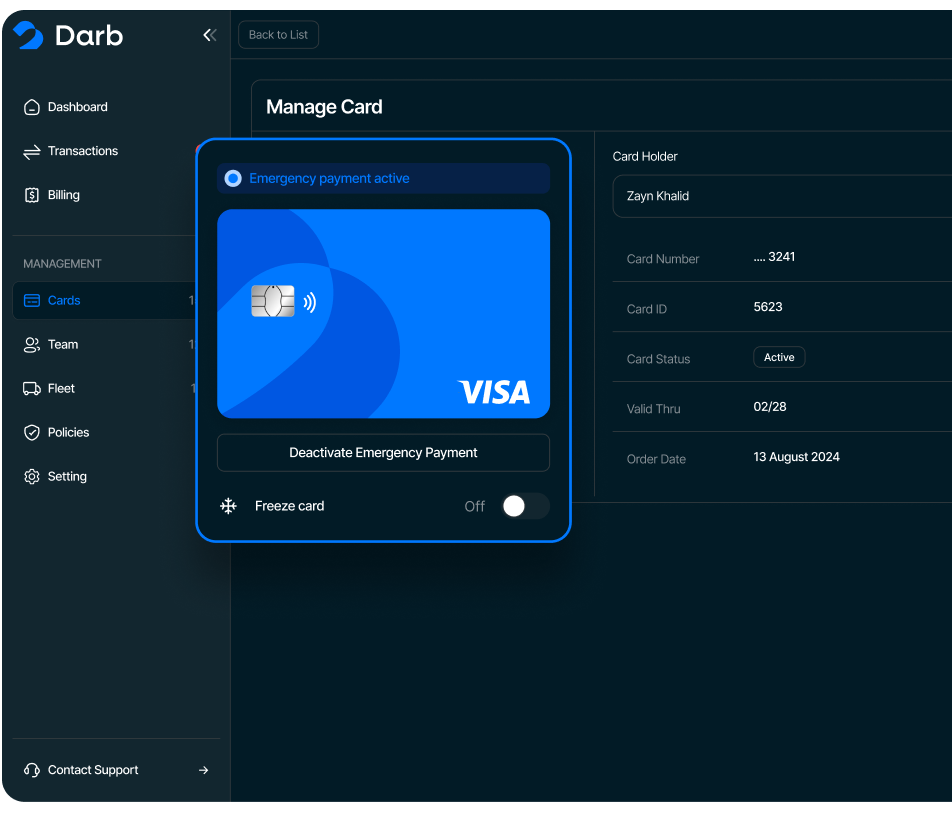Collapse the sidebar with double chevron
Viewport: 952px width, 816px height.
tap(209, 35)
